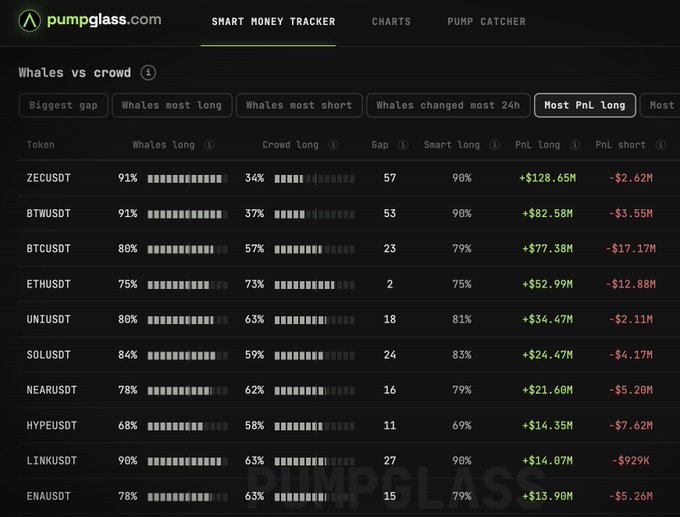Click +$128.65M PnL long value
Image resolution: width=680 pixels, height=517 pixels.
point(548,178)
